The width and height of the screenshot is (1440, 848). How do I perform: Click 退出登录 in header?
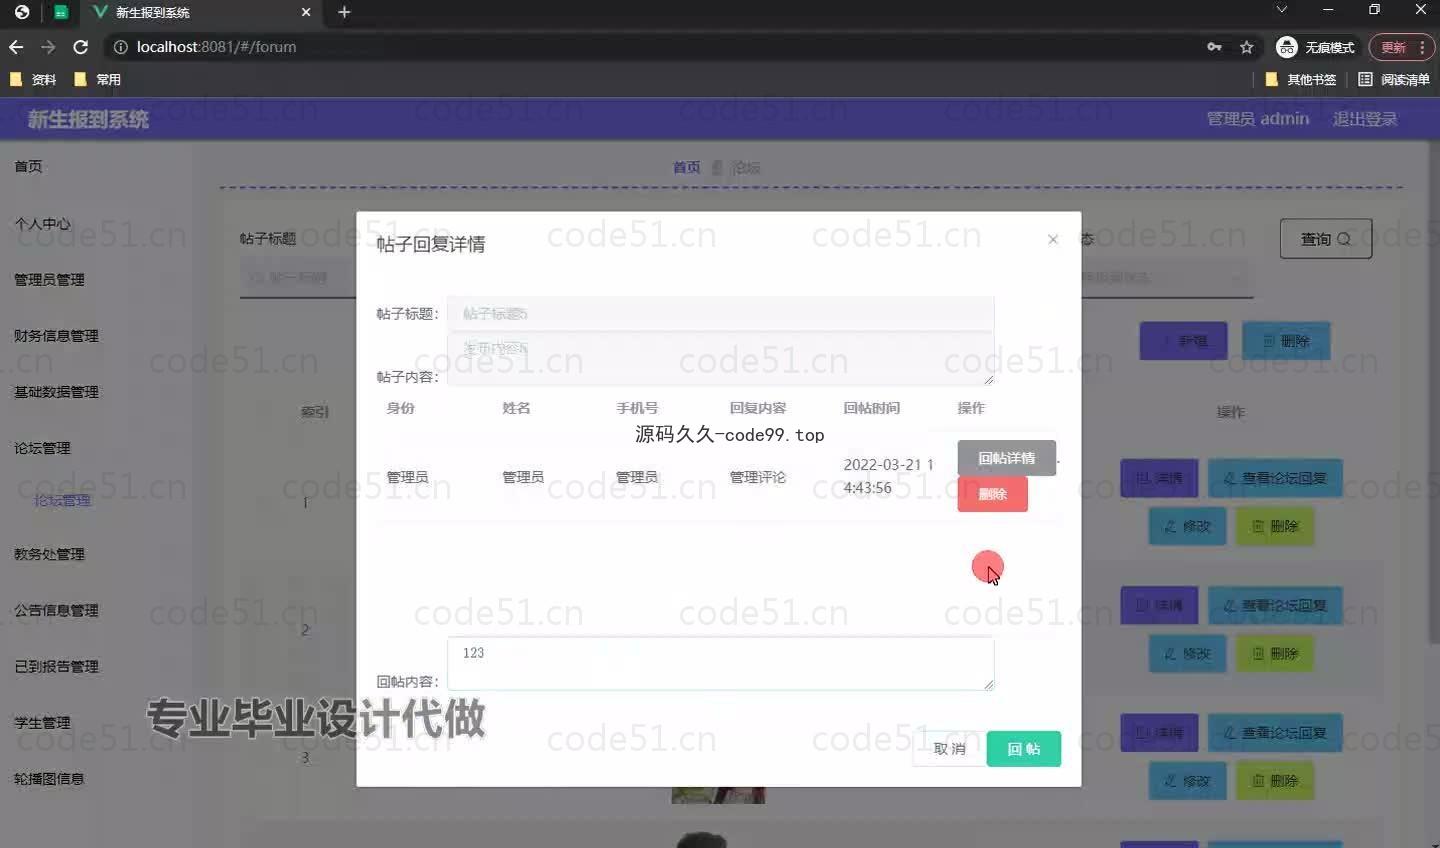click(1365, 119)
